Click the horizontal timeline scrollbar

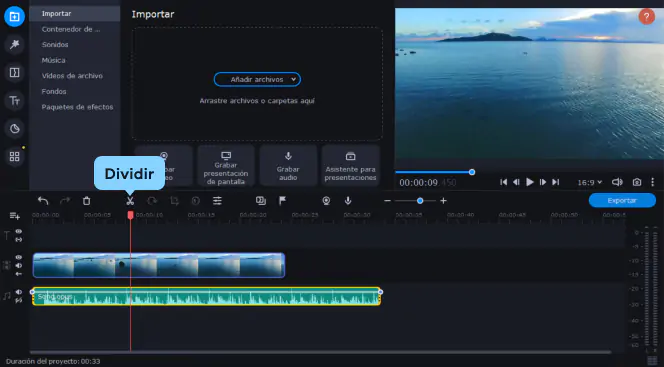coord(321,352)
